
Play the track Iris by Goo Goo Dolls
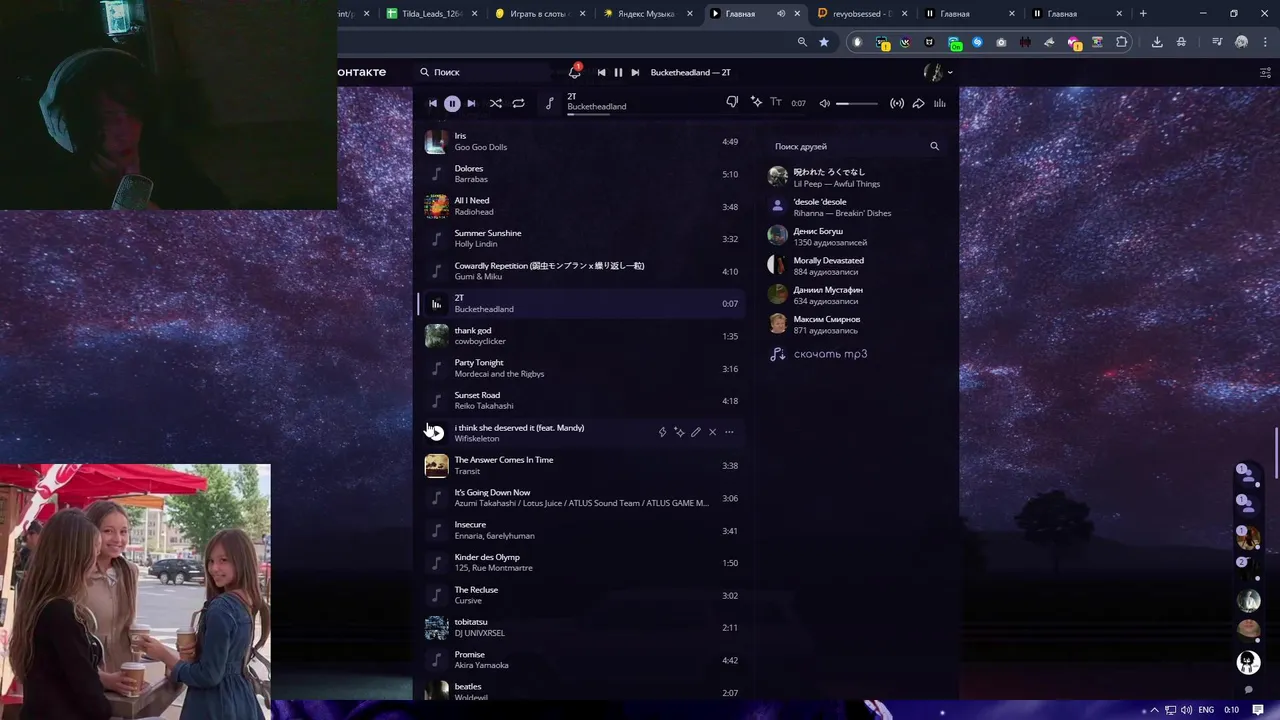[436, 142]
